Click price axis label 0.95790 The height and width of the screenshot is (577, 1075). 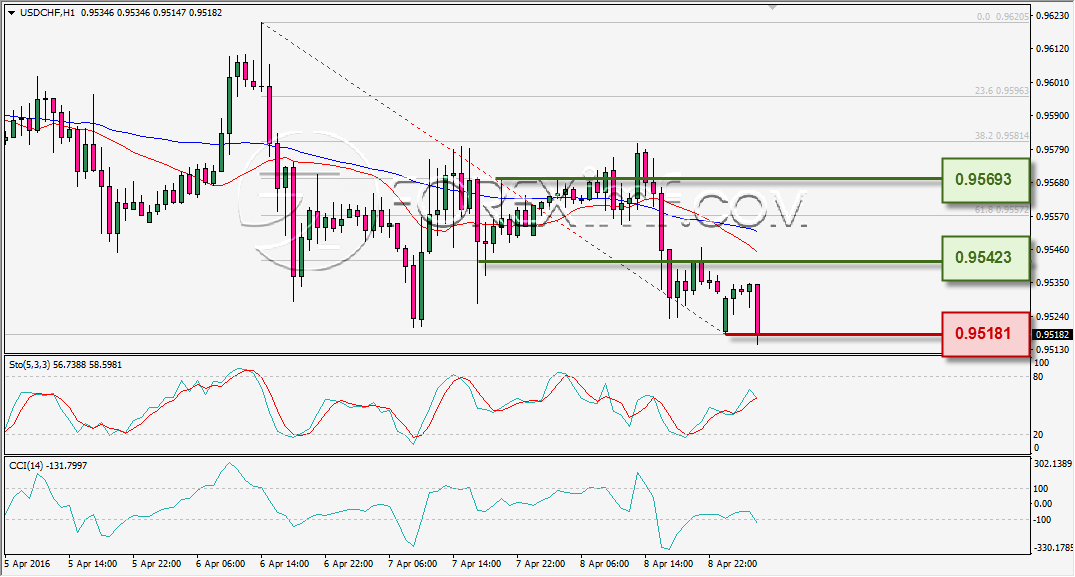1052,149
